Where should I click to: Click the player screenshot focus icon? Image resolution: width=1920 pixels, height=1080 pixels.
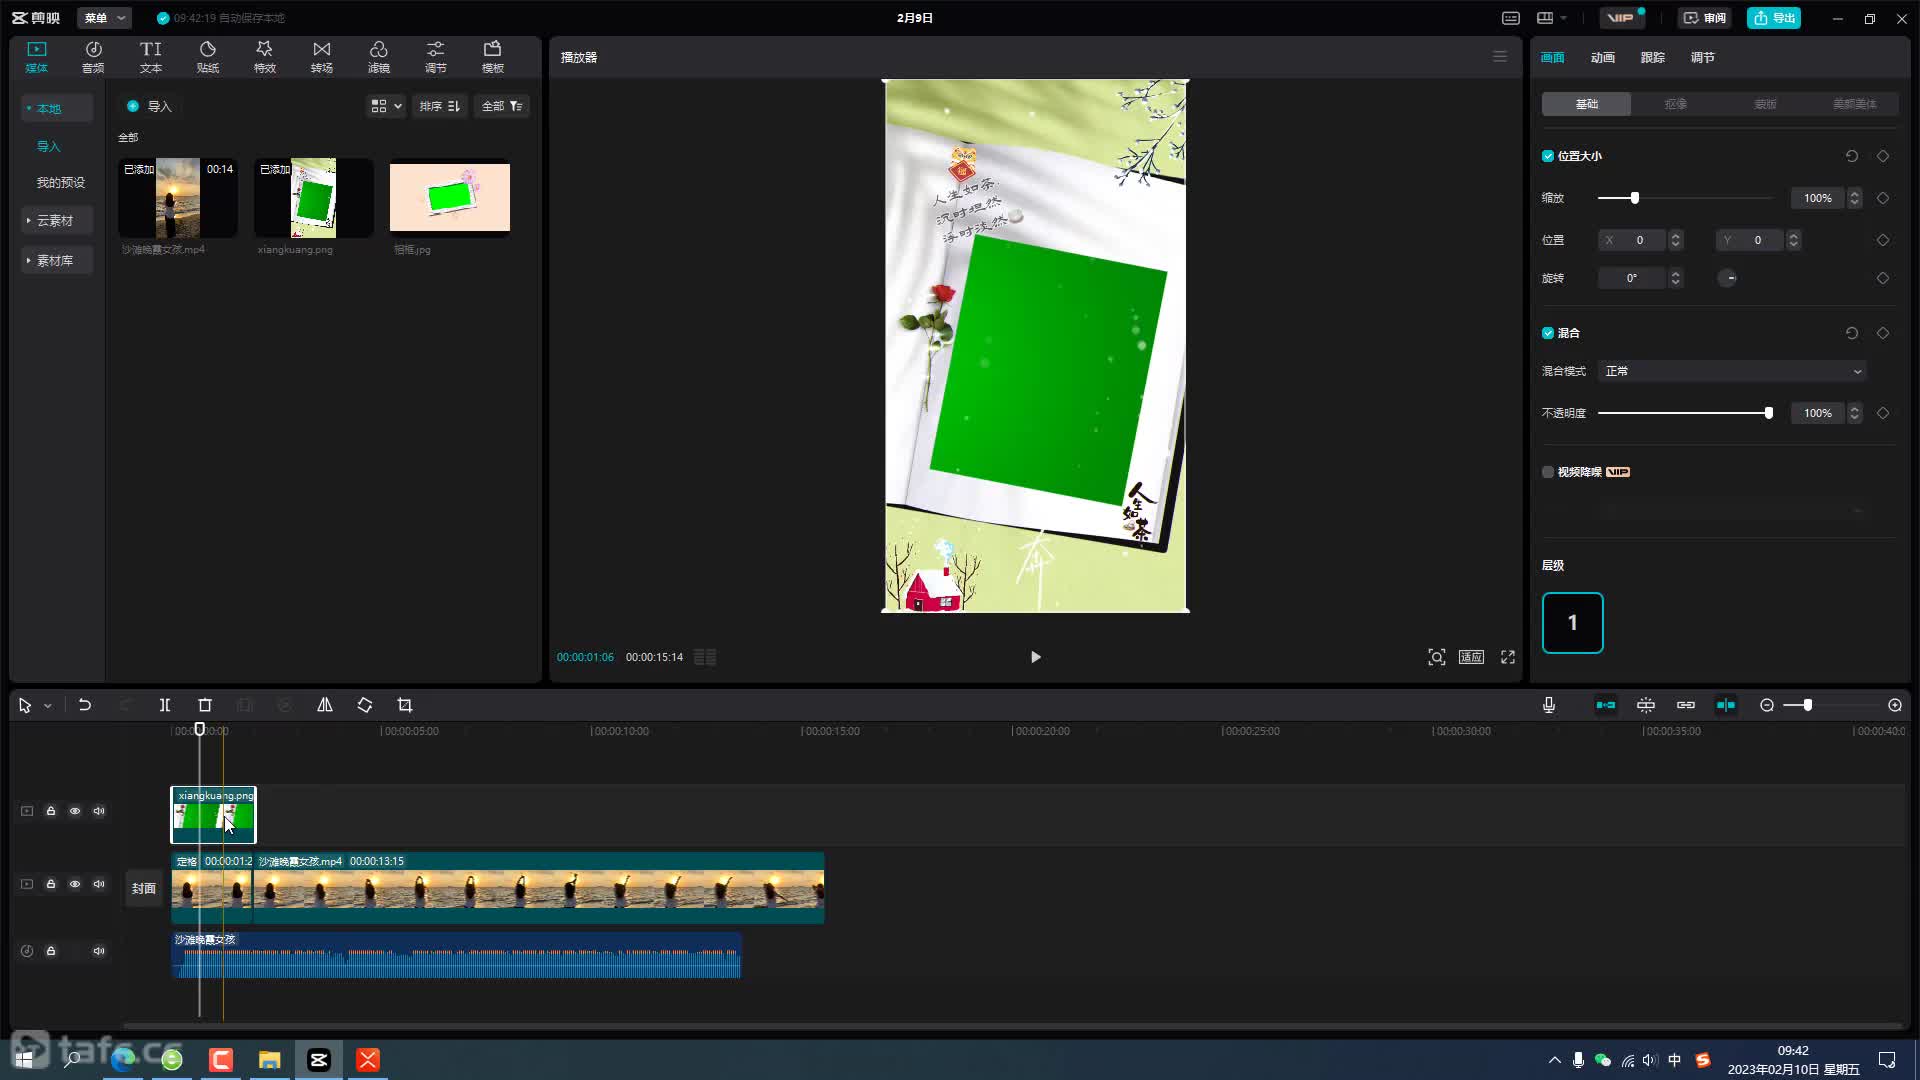(x=1437, y=657)
